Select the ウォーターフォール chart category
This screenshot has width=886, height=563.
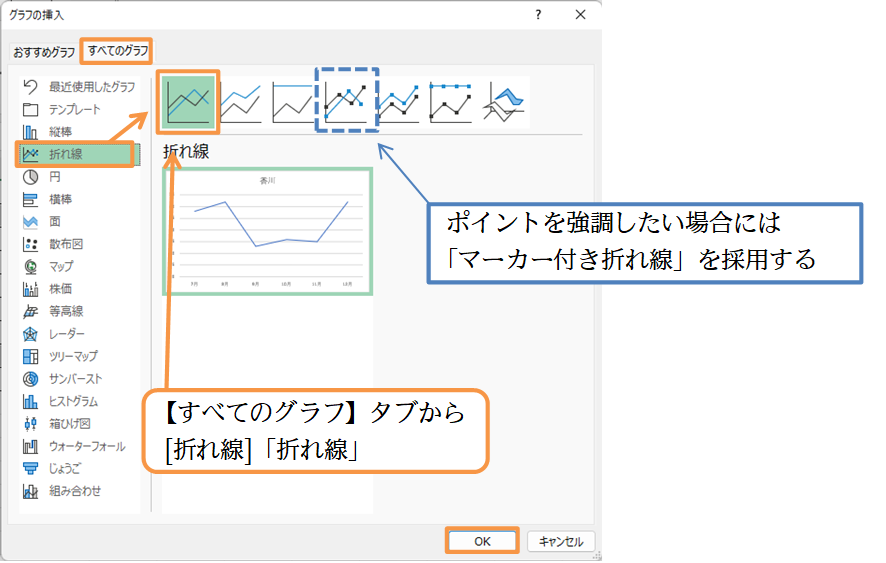pos(79,446)
